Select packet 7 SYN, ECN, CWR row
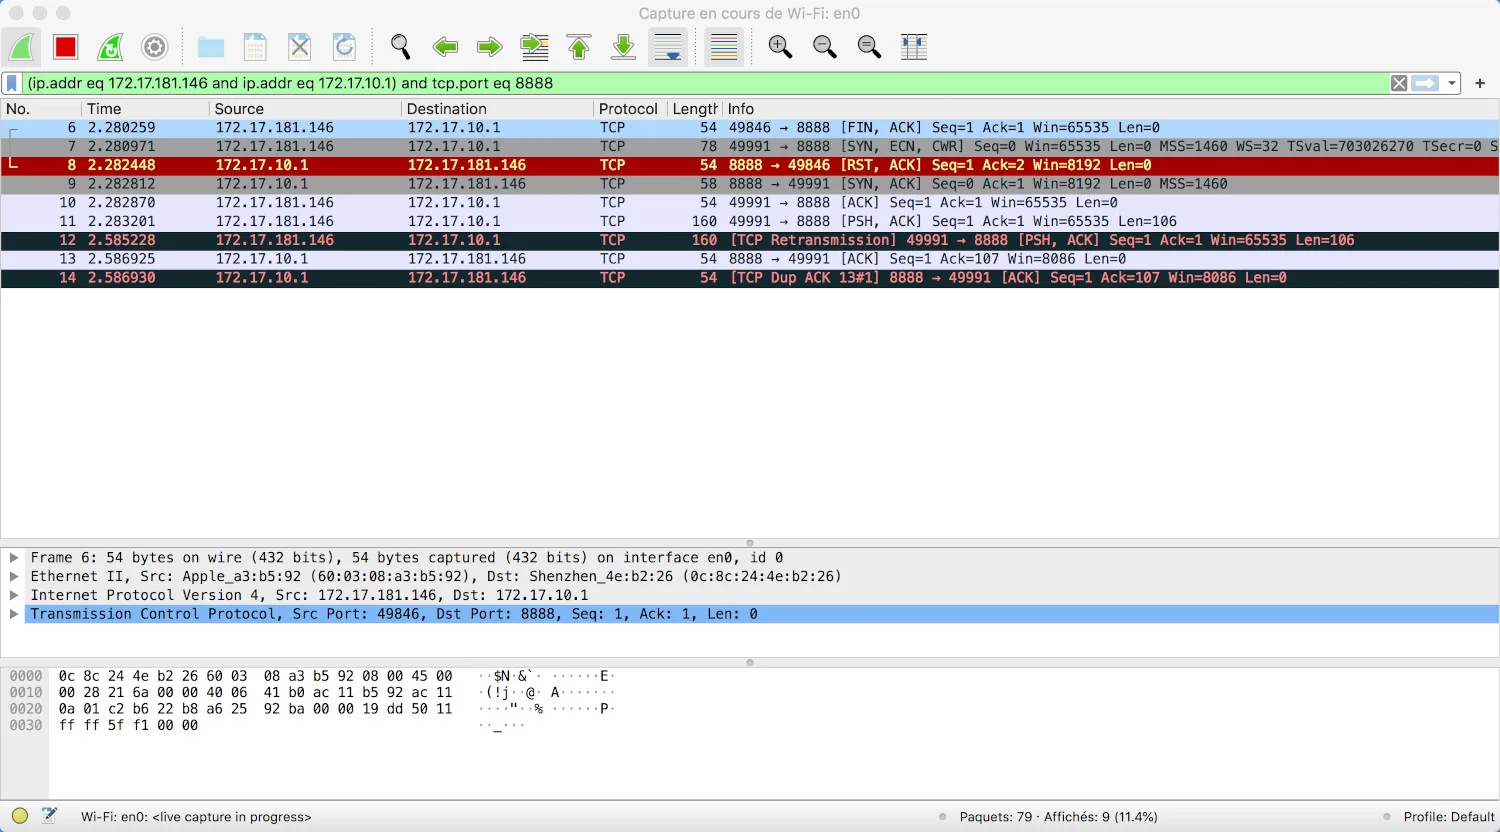This screenshot has height=832, width=1500. pos(750,146)
